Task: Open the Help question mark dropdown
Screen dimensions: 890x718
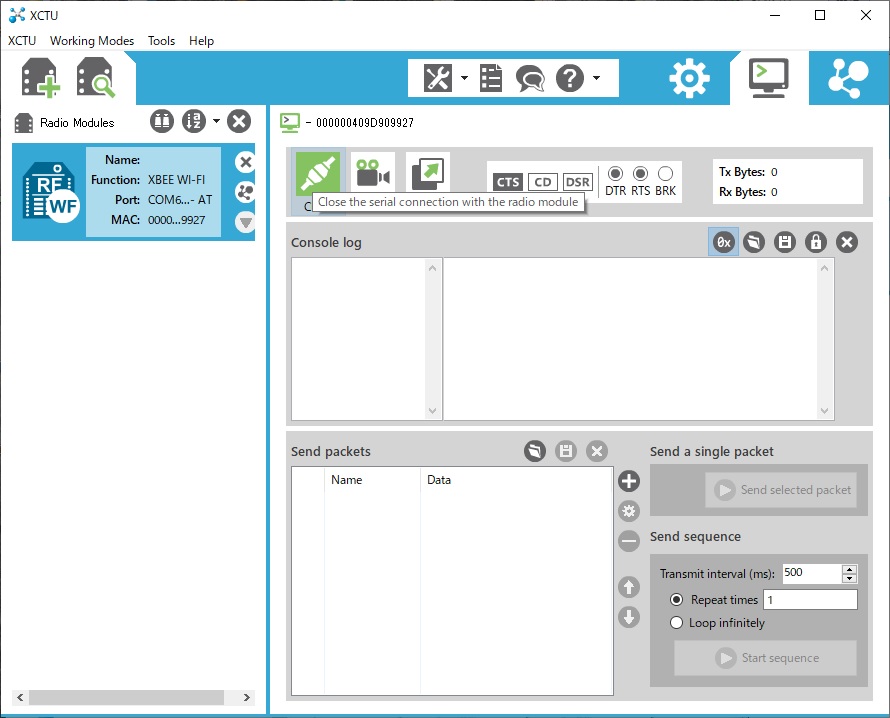Action: tap(596, 78)
